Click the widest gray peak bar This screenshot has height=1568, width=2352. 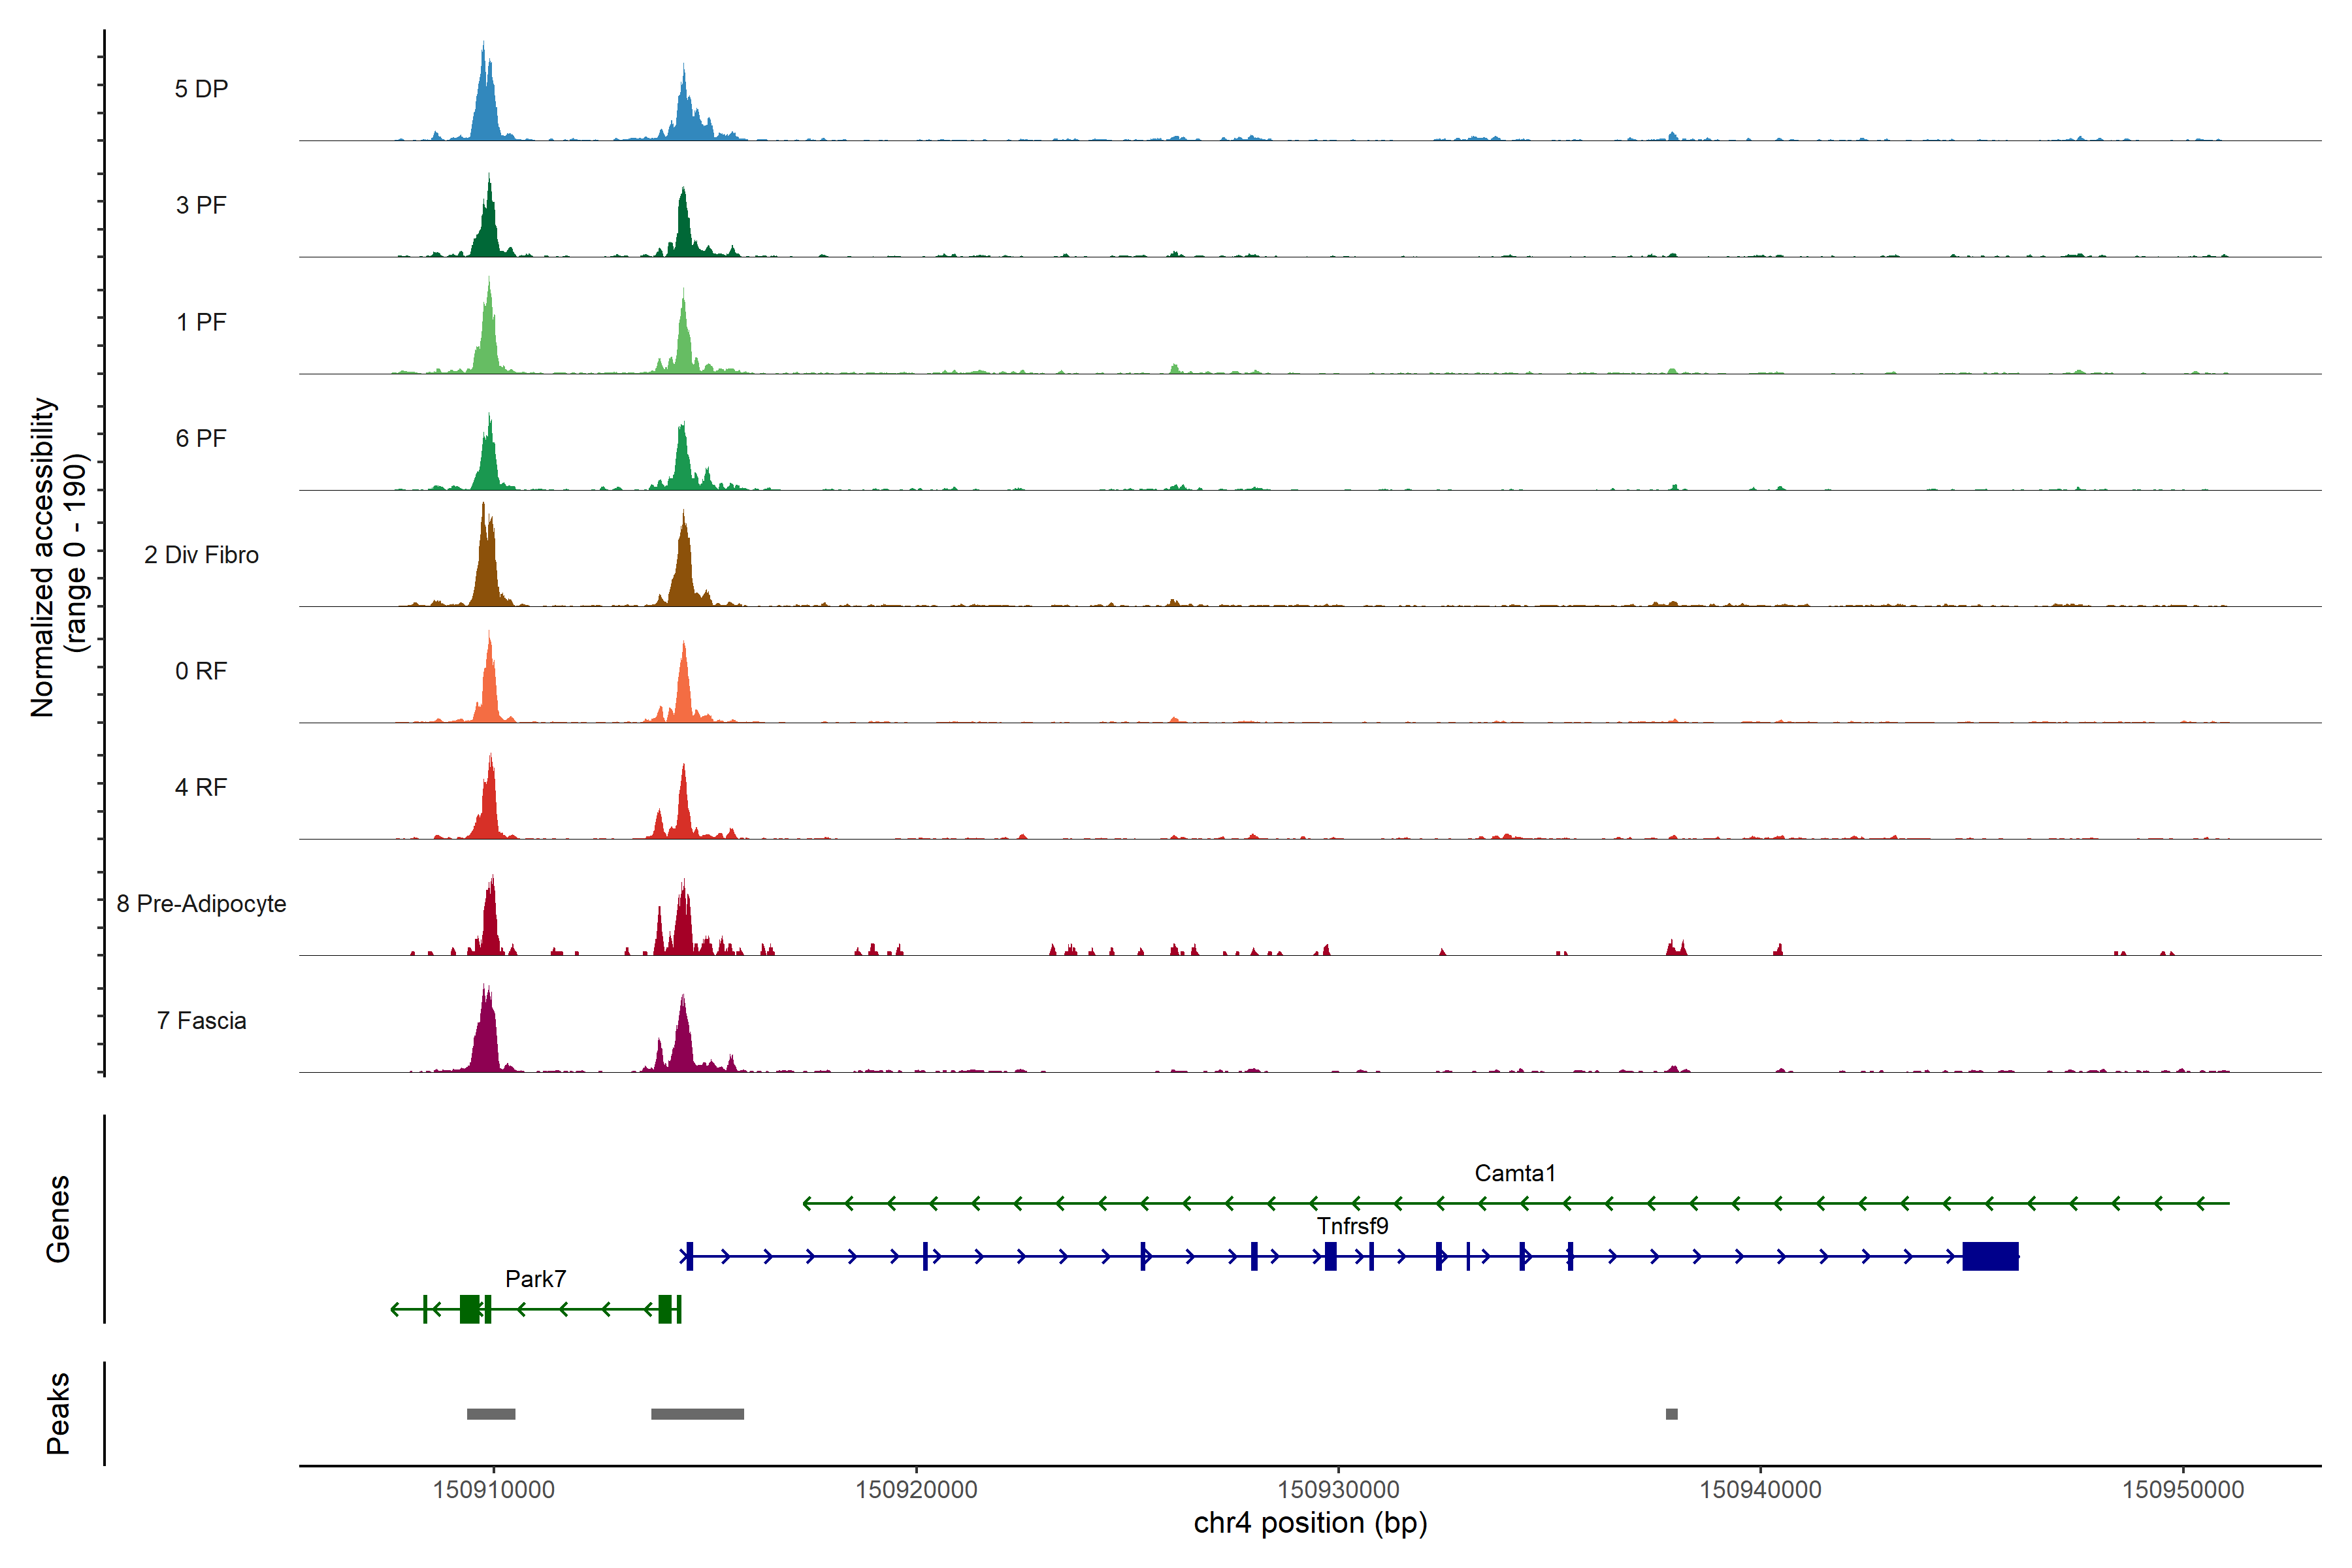(697, 1414)
